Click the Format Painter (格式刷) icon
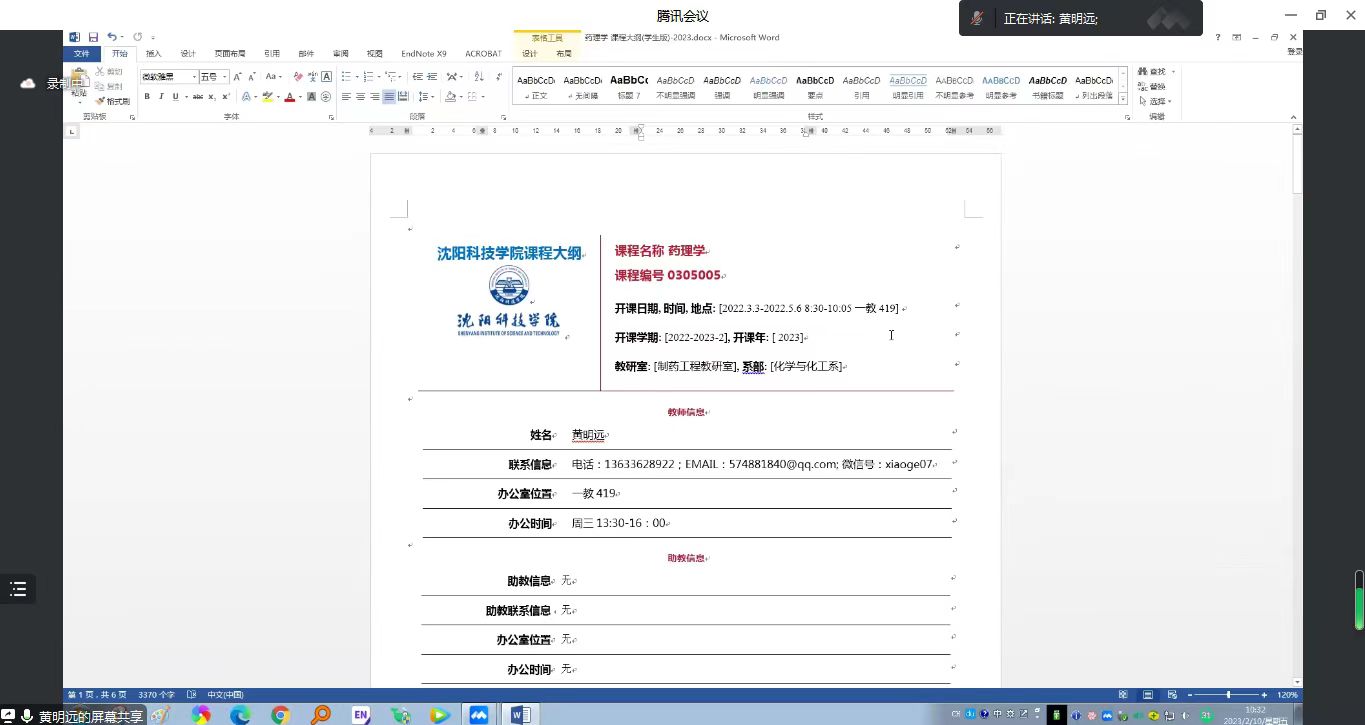This screenshot has height=725, width=1365. (x=112, y=101)
